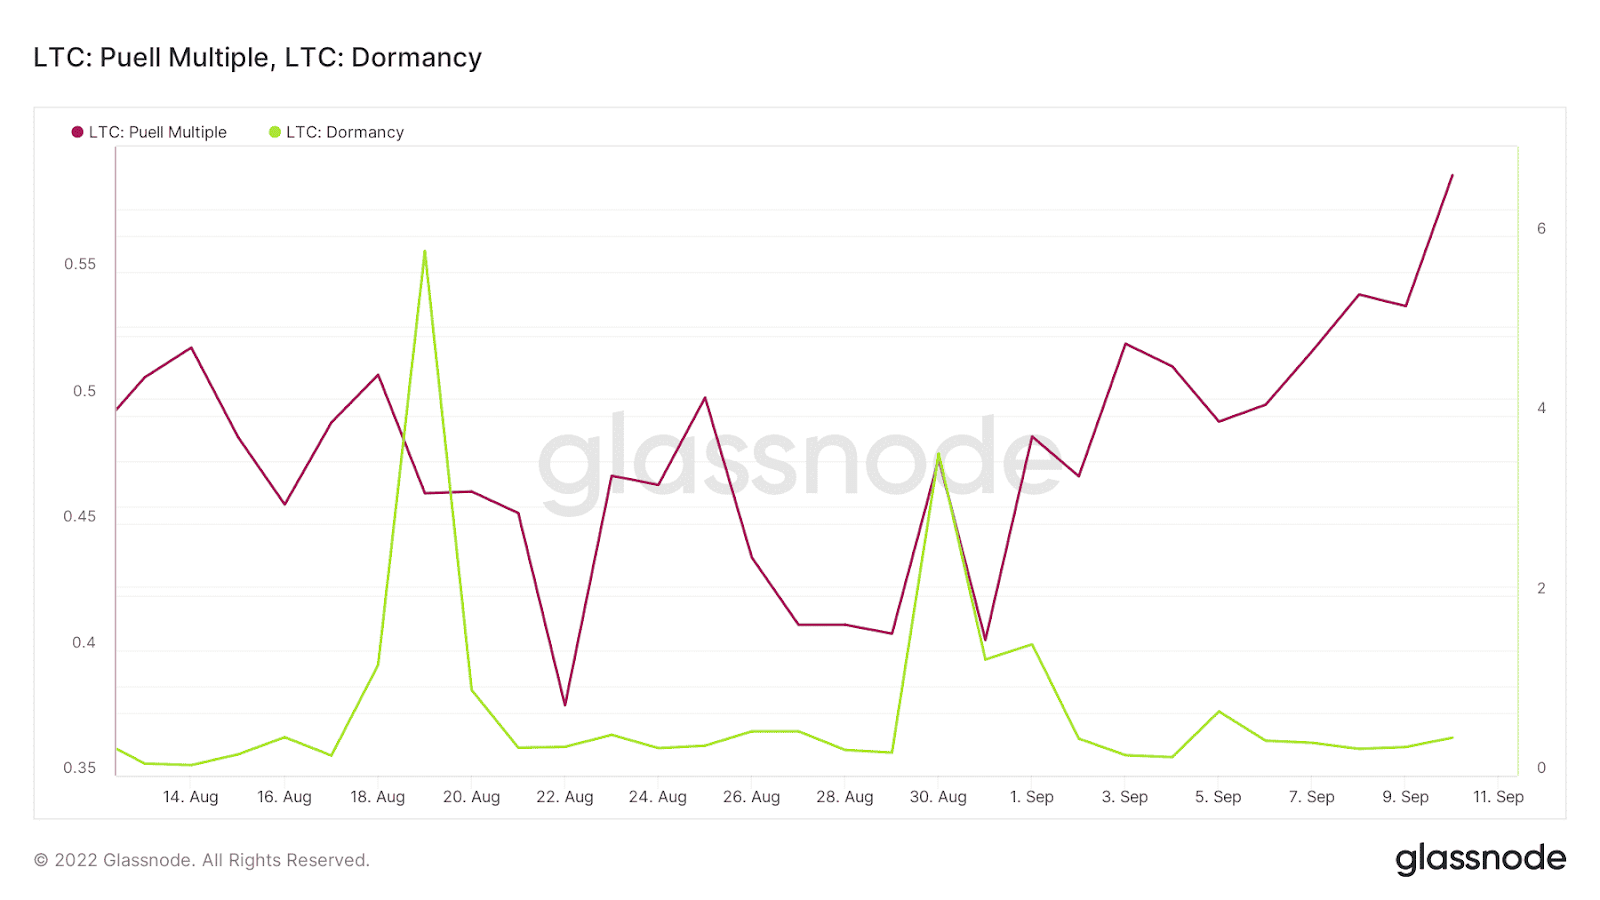This screenshot has height=900, width=1600.
Task: Click the 6 right axis label
Action: [1541, 229]
